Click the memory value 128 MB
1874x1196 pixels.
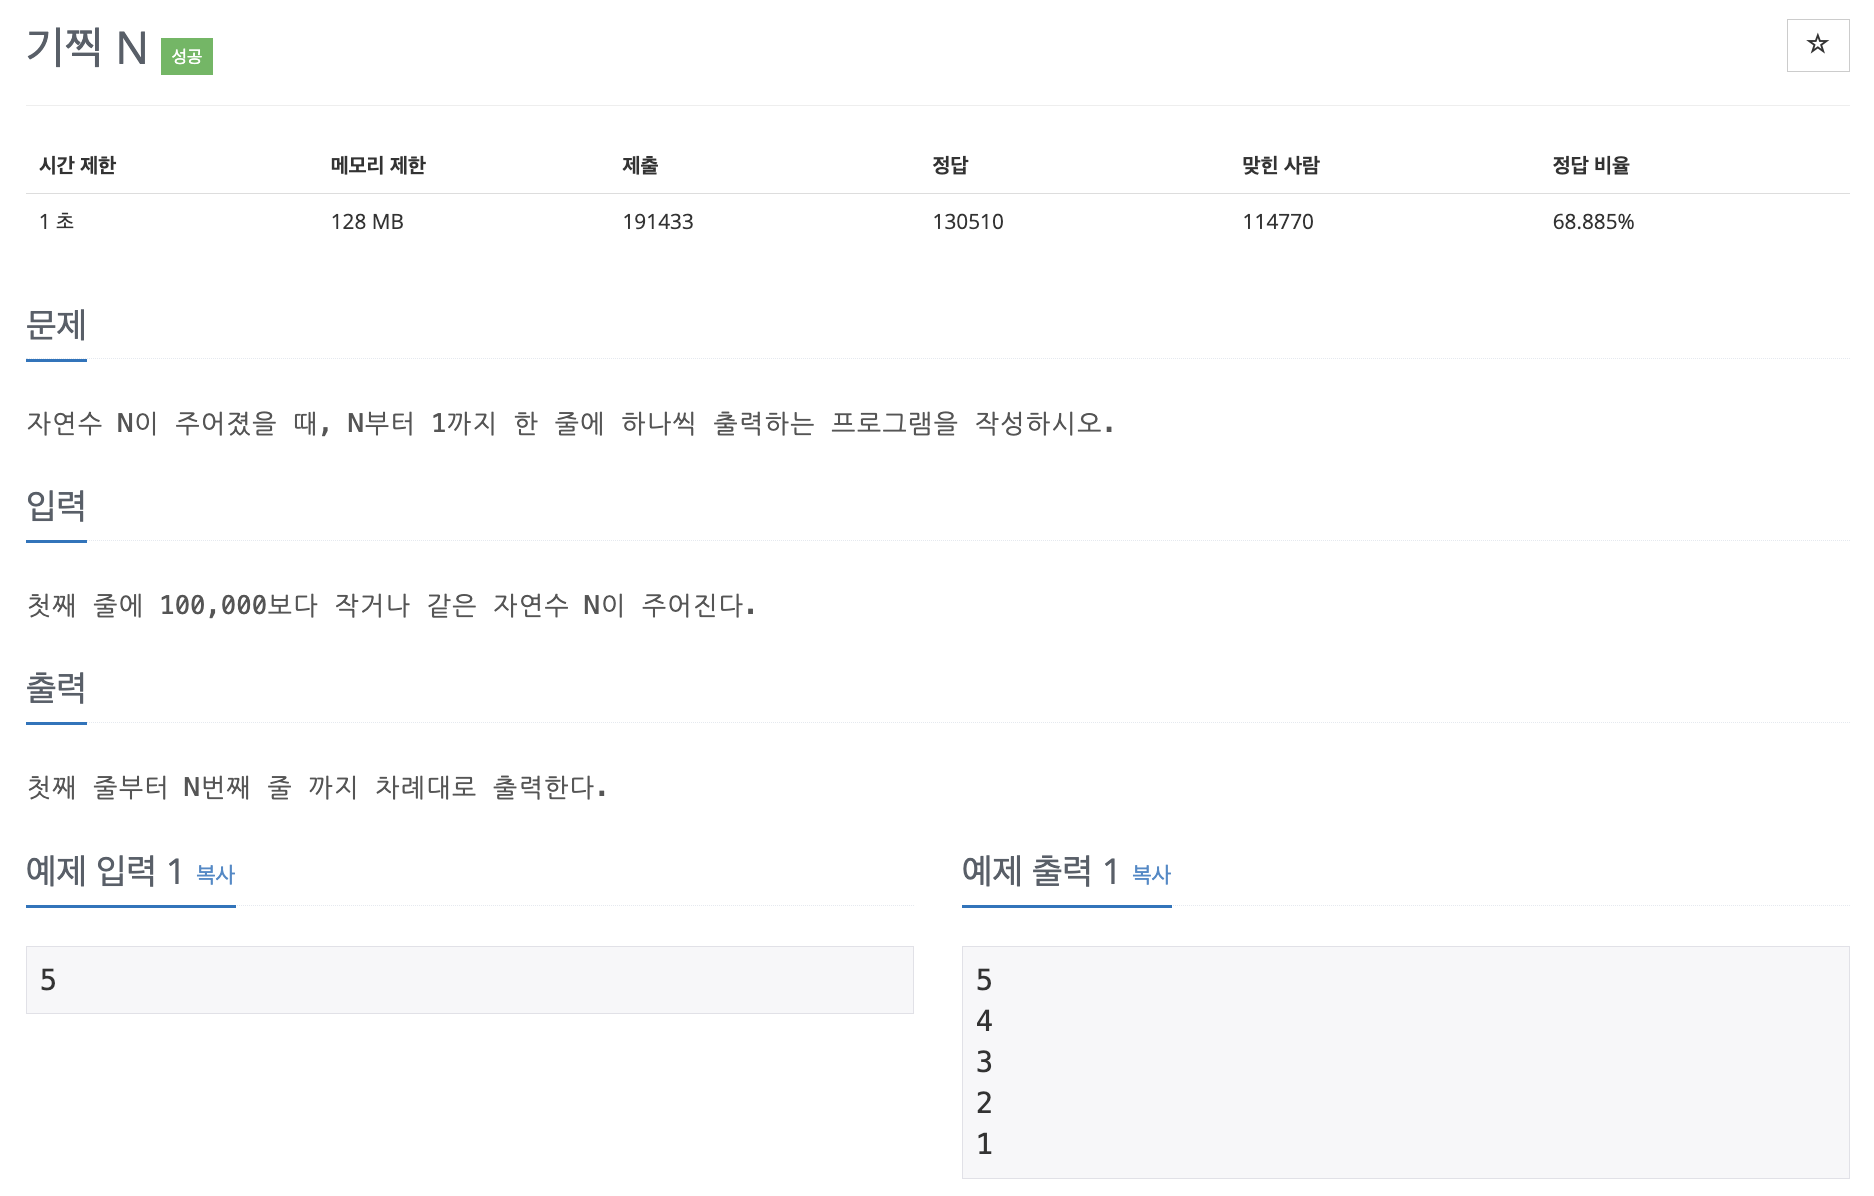(367, 221)
